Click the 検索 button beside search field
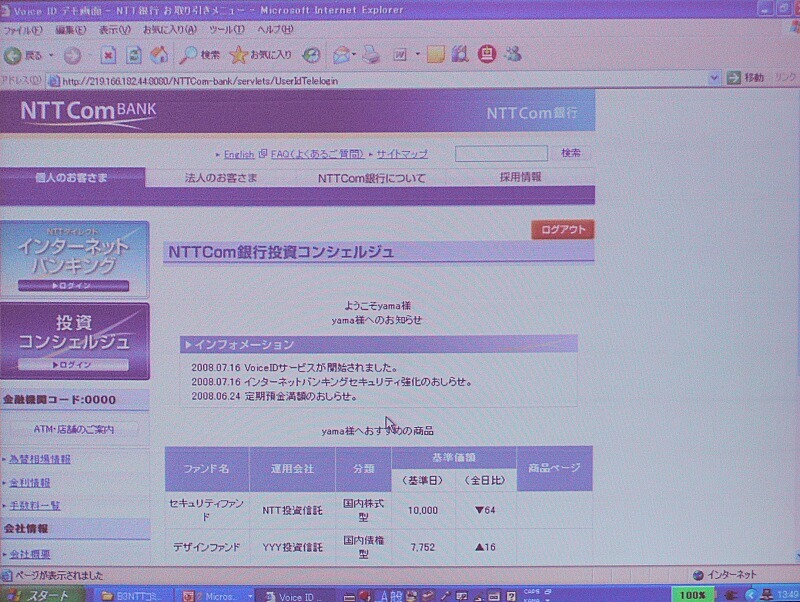 tap(571, 153)
